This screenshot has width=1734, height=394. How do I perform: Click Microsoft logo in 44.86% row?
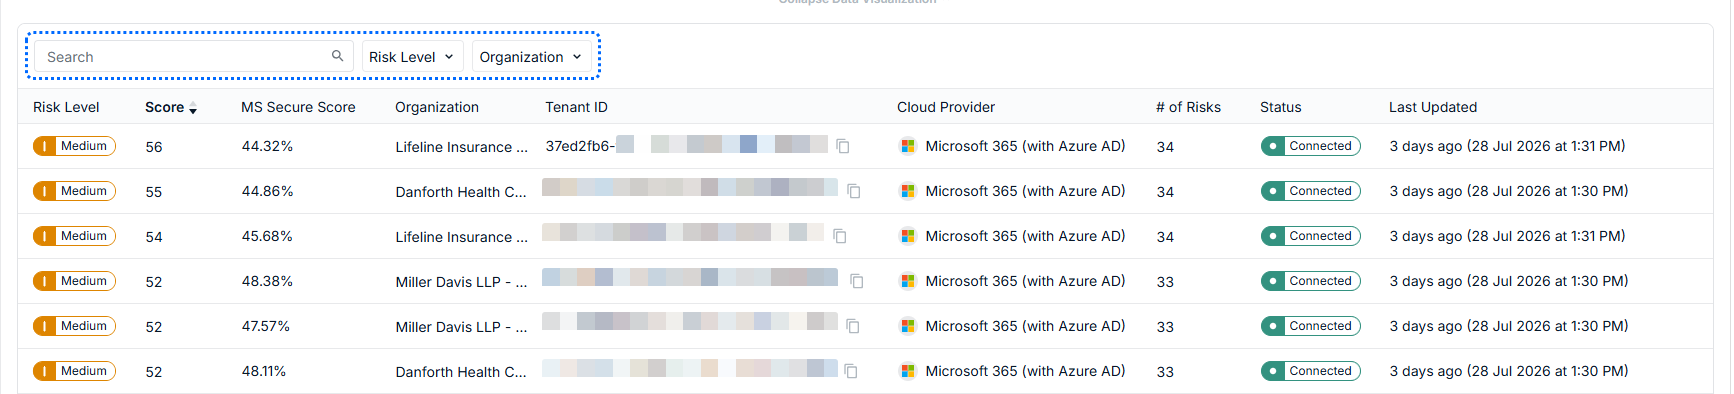coord(908,191)
